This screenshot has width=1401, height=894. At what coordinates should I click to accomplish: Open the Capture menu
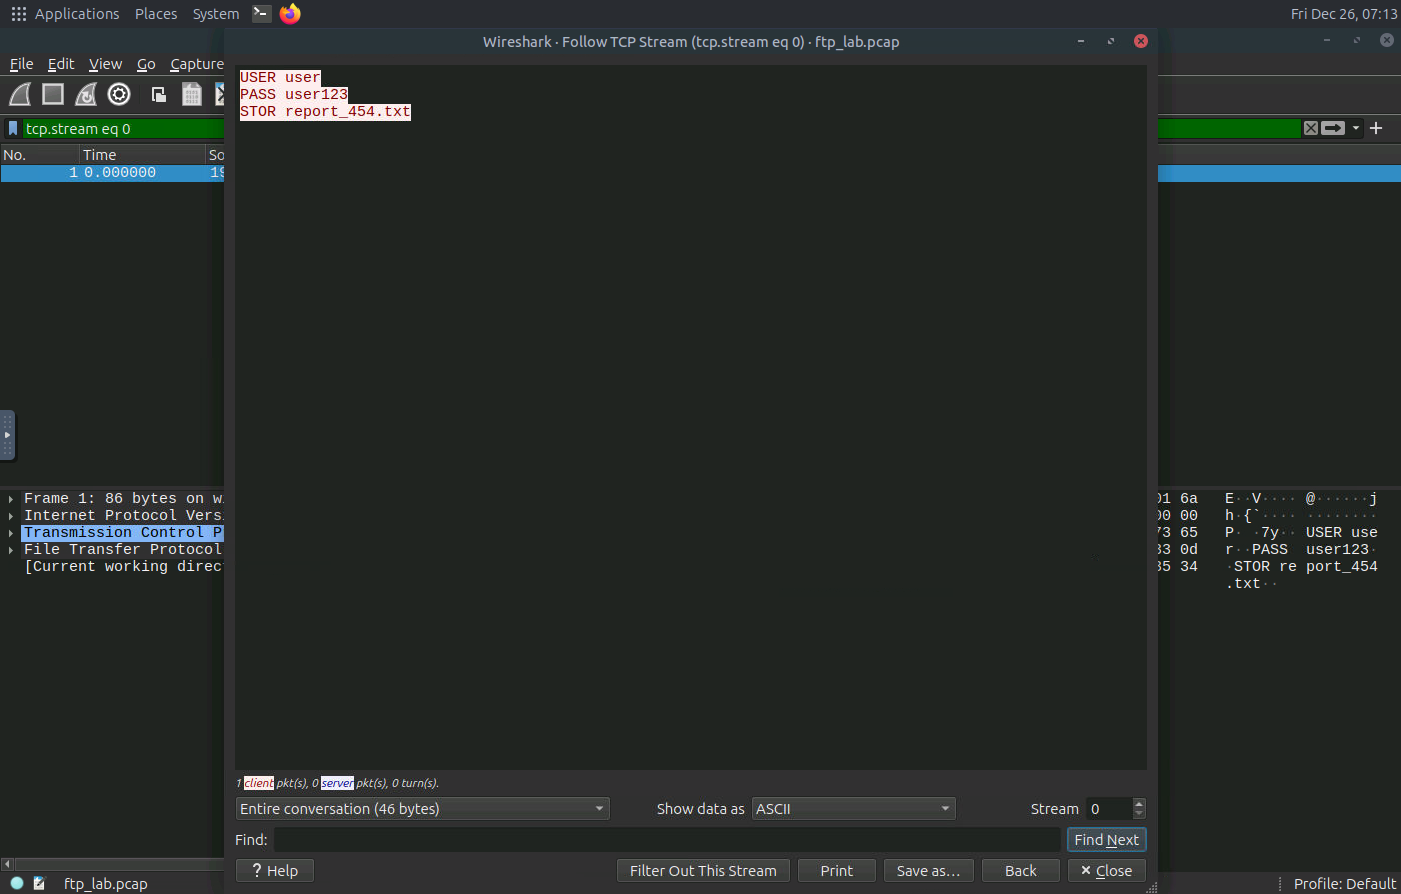197,64
